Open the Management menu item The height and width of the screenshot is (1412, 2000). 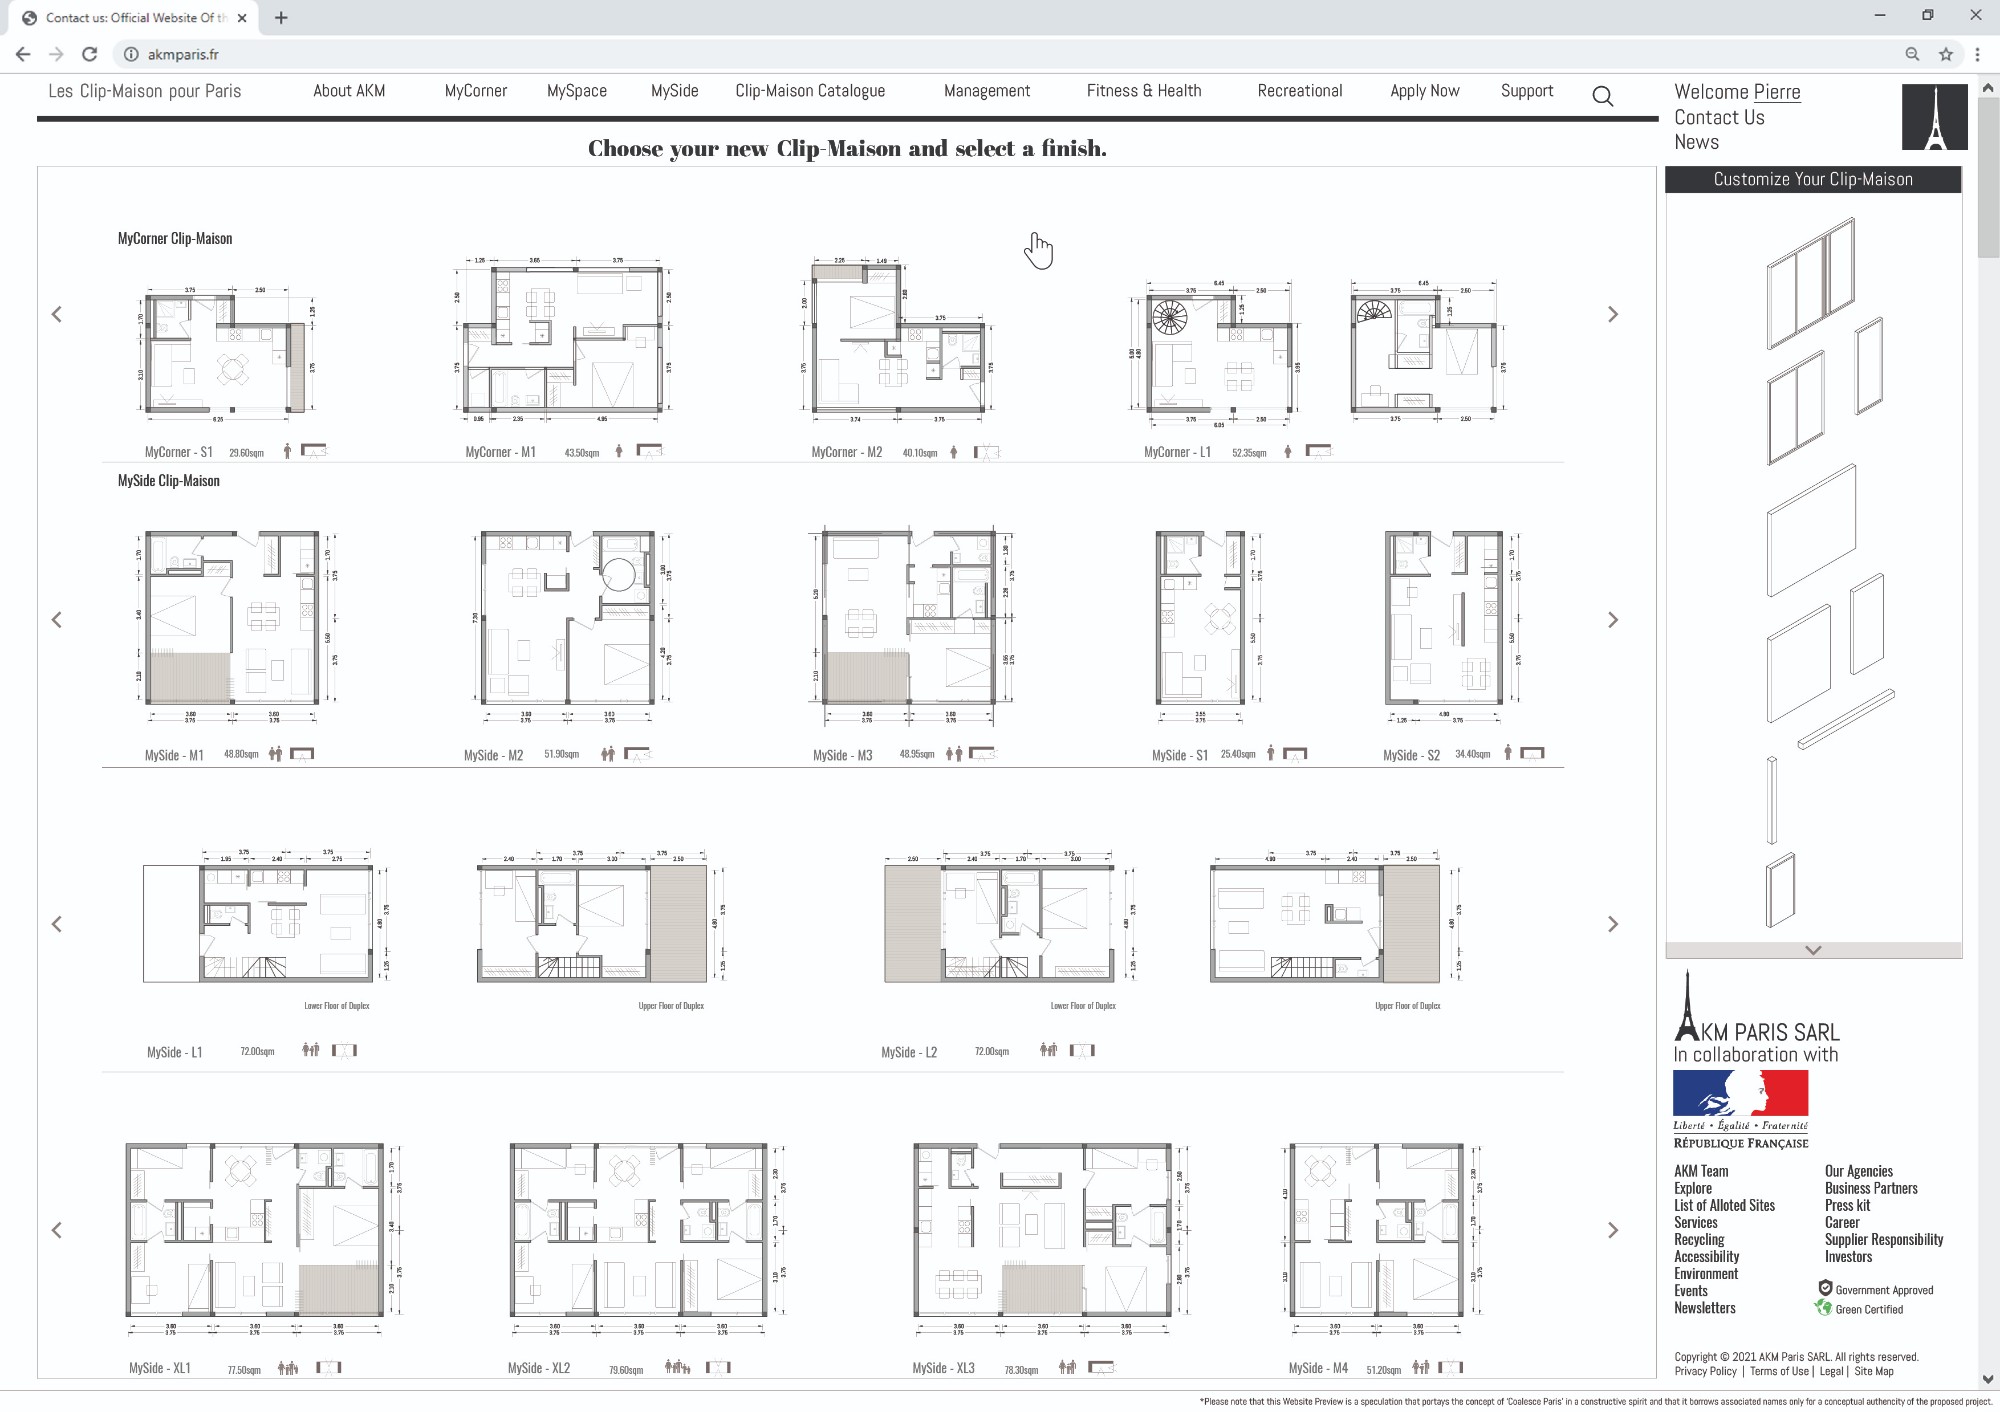pos(987,91)
